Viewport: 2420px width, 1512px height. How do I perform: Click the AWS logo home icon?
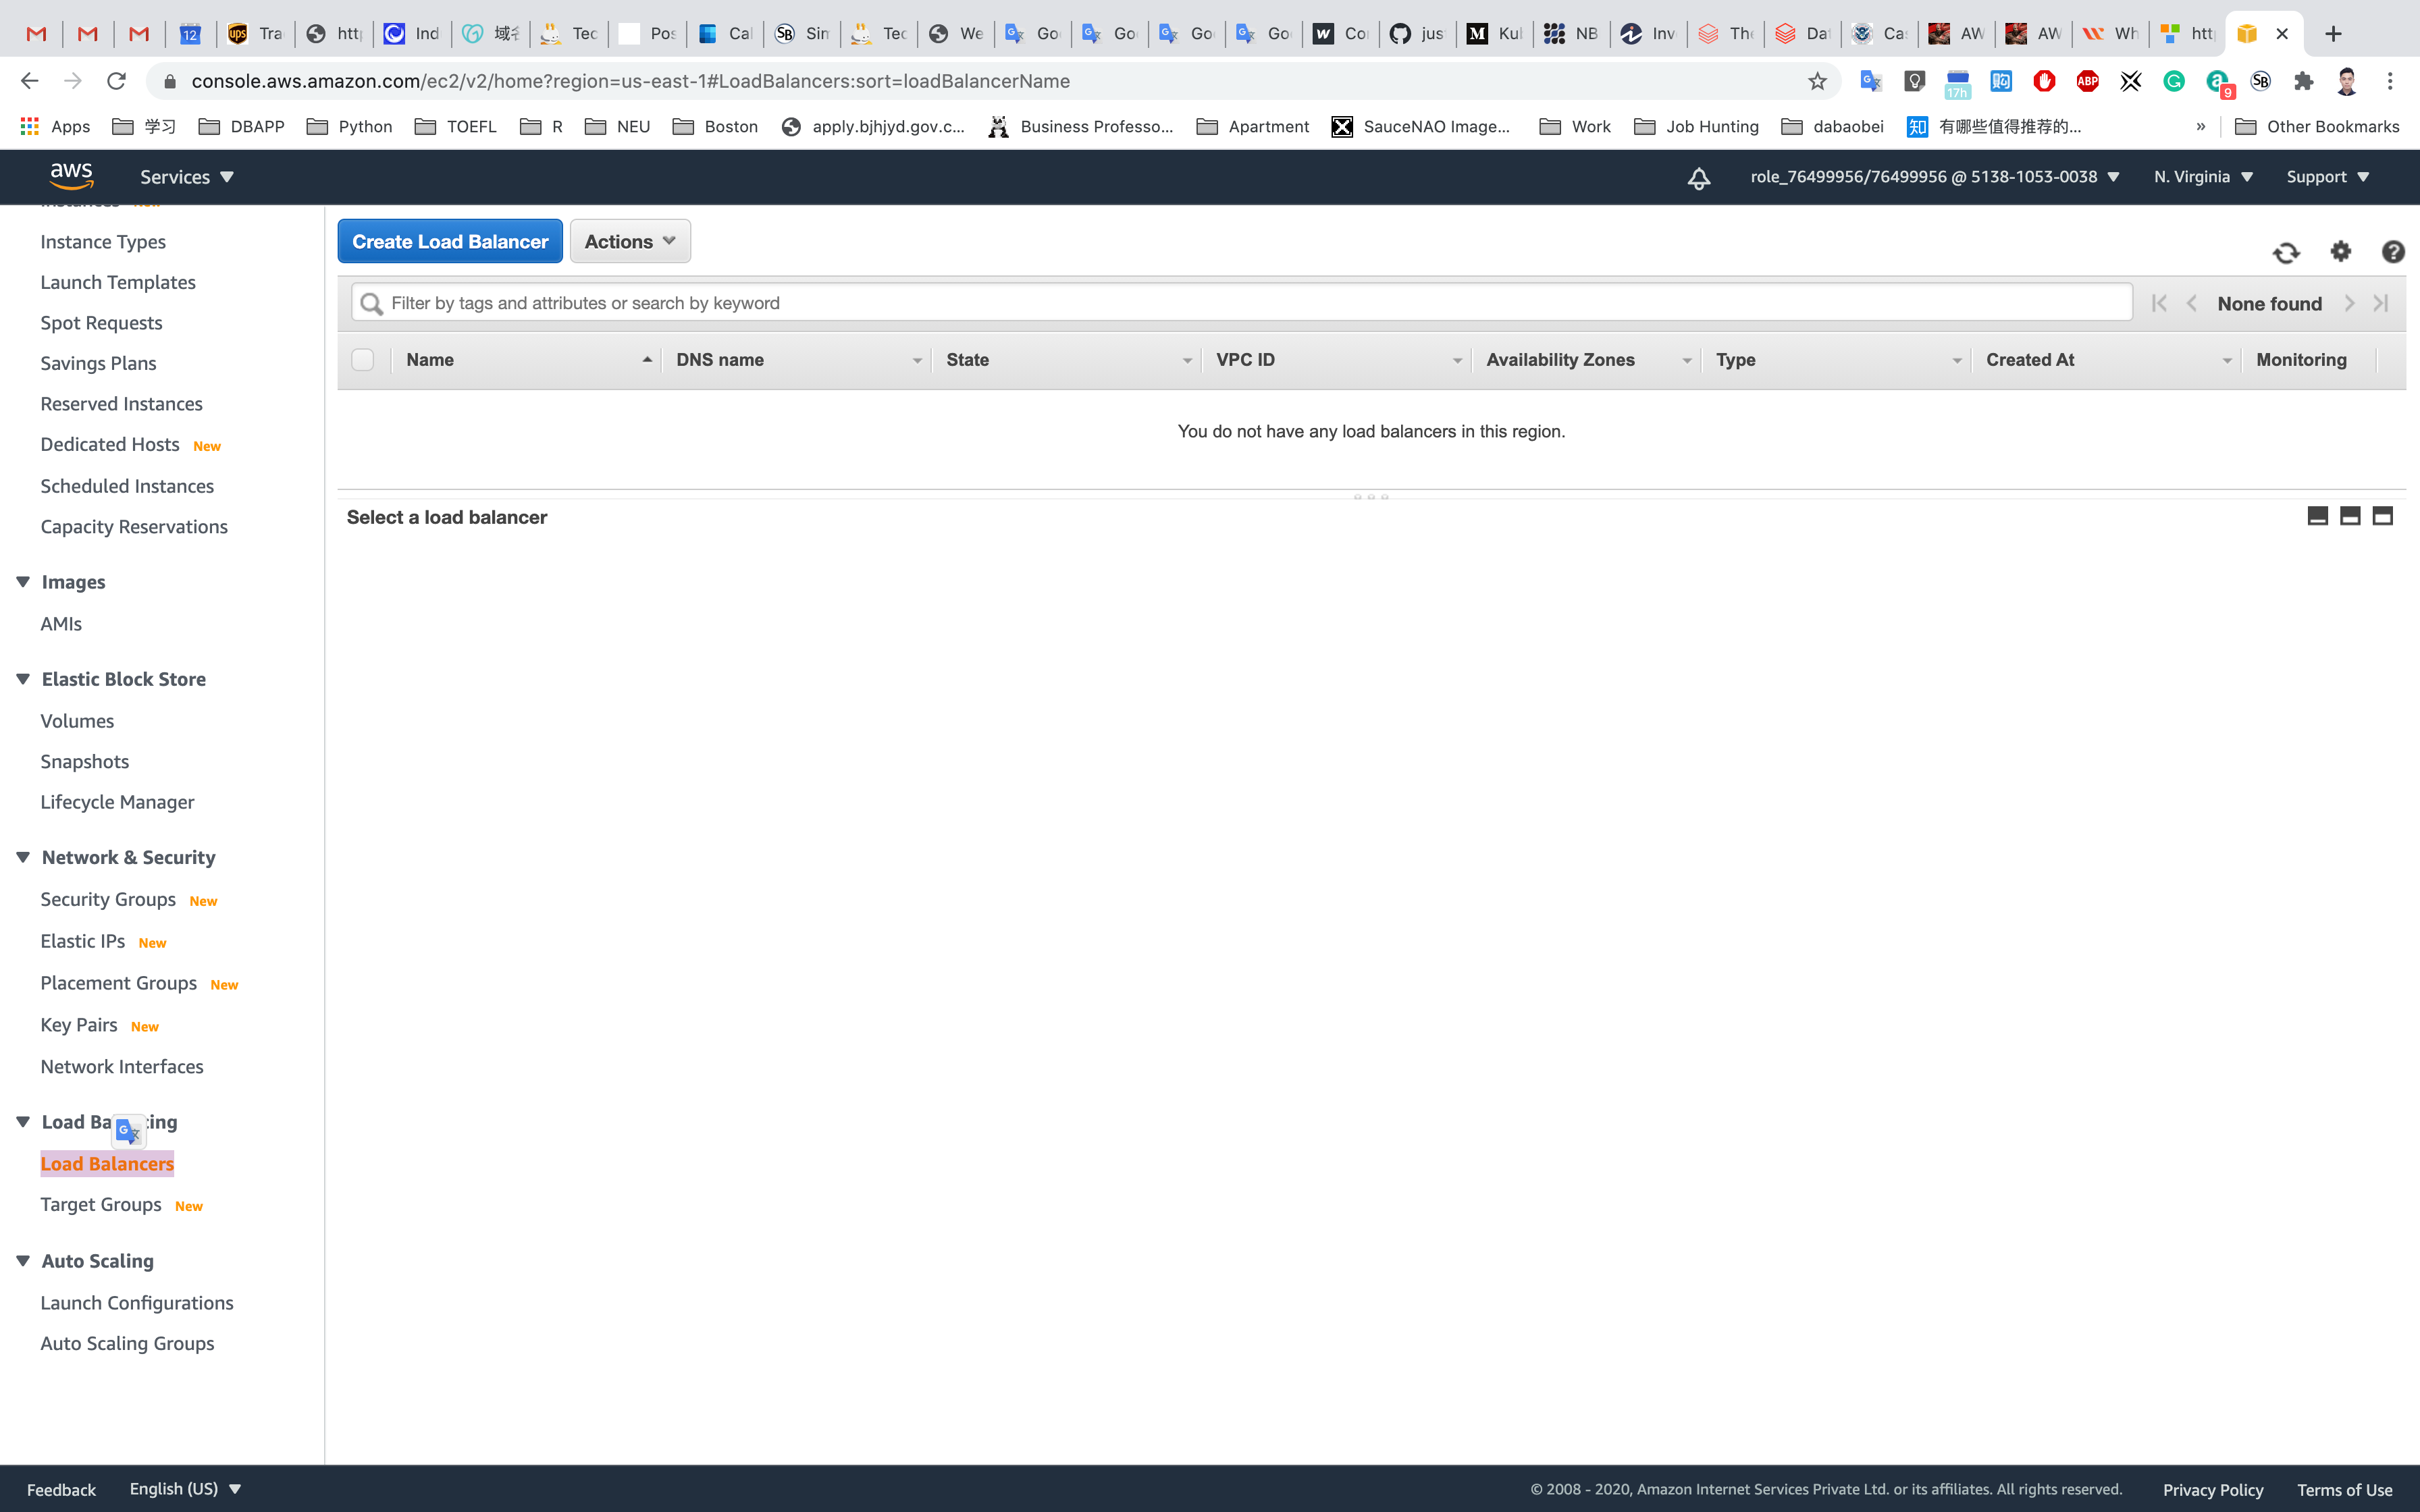click(71, 176)
